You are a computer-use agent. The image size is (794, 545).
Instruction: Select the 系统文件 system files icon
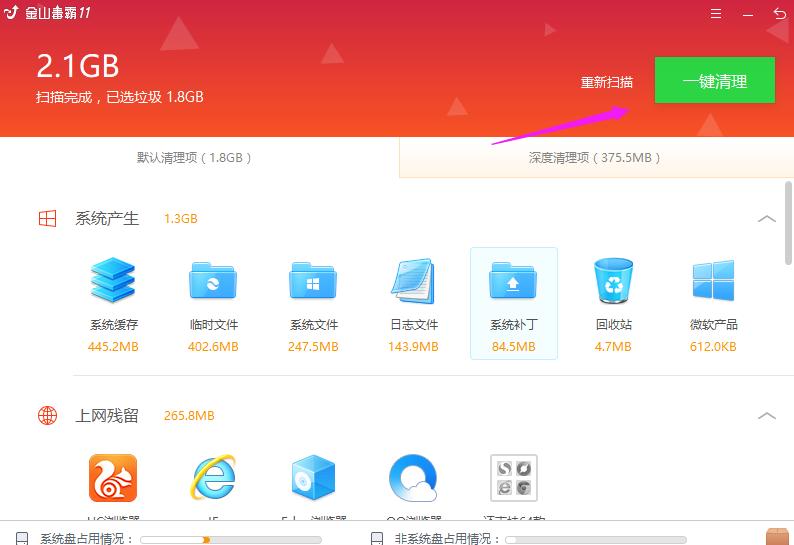(x=313, y=281)
